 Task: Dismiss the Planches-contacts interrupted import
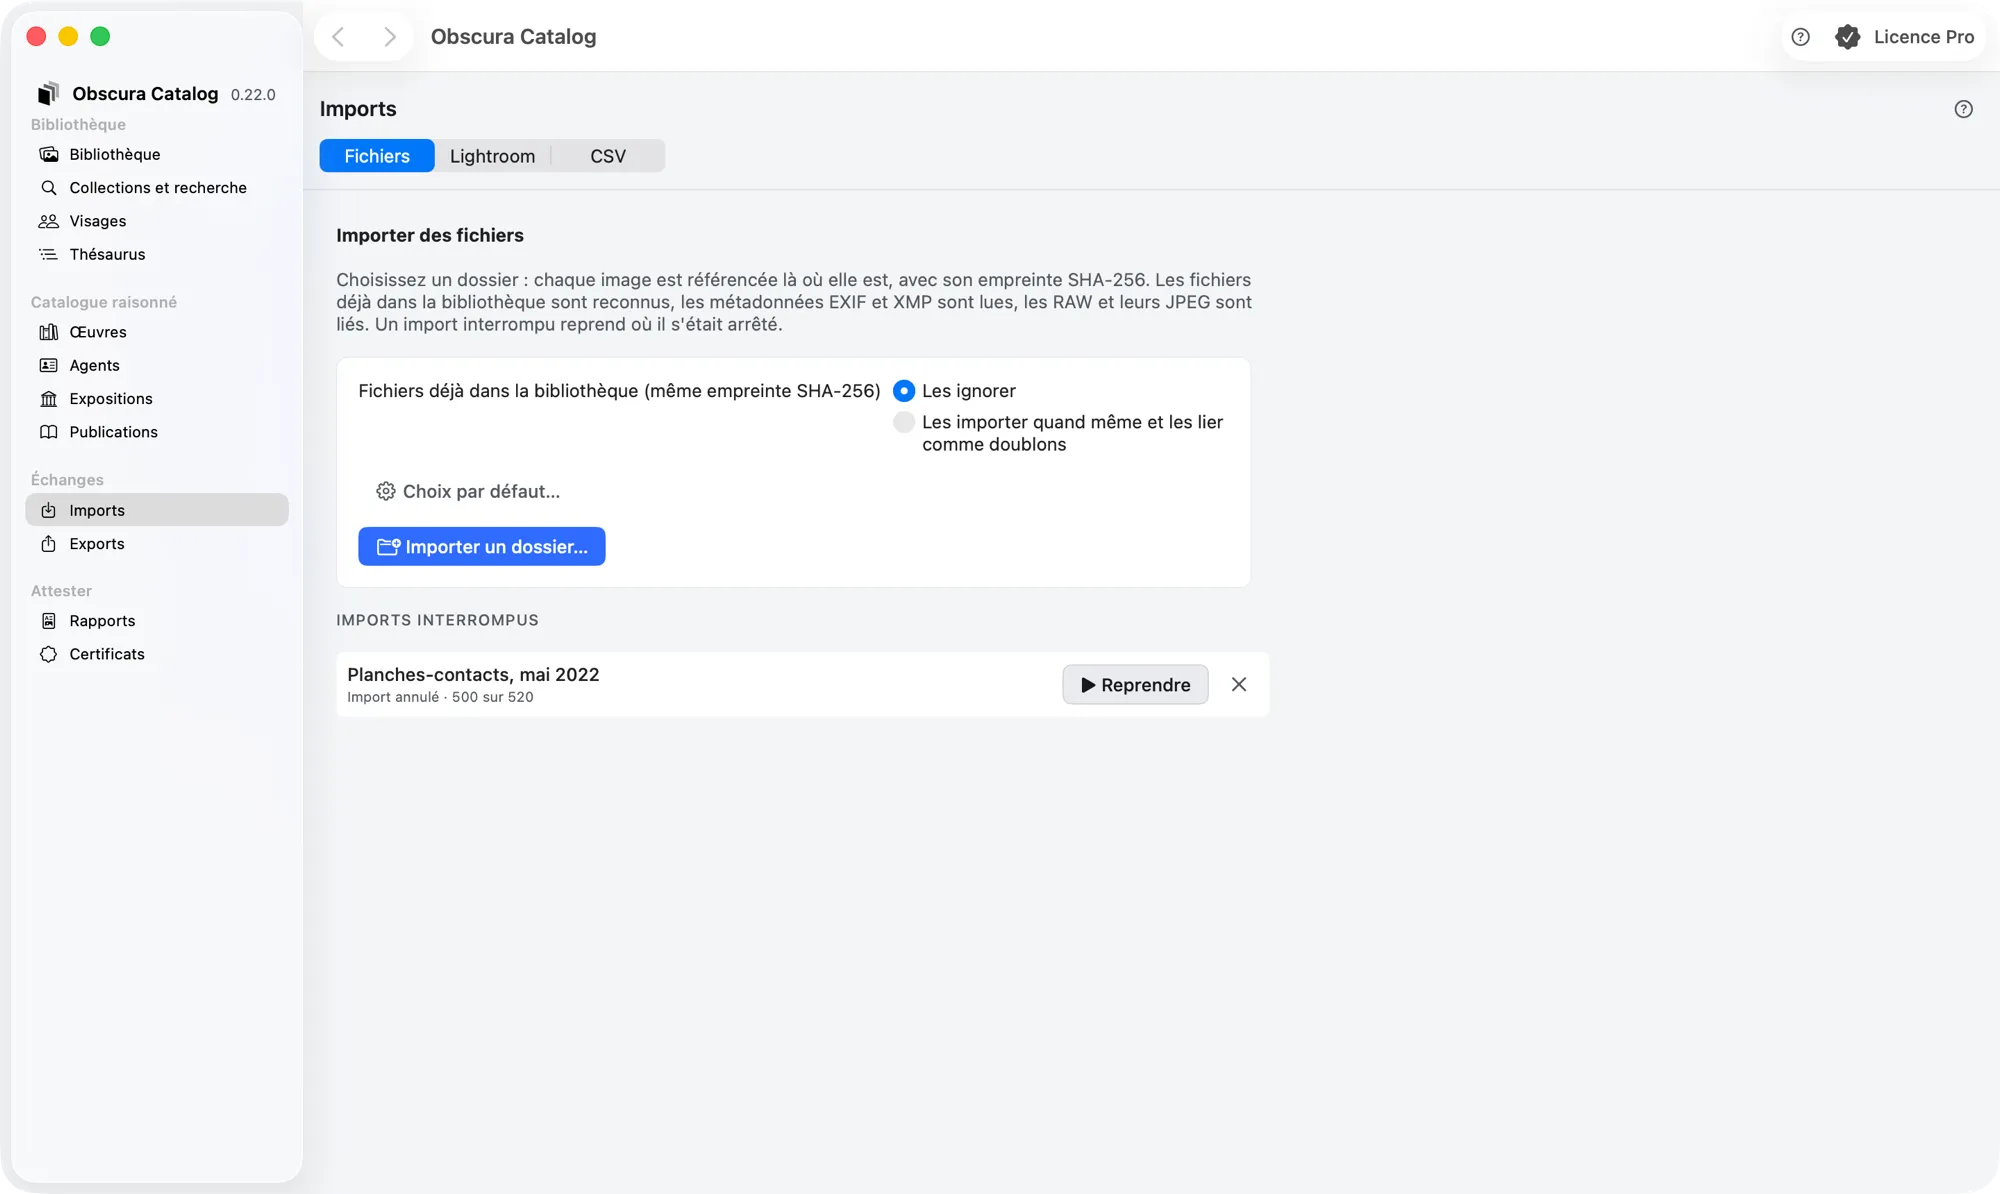tap(1239, 684)
